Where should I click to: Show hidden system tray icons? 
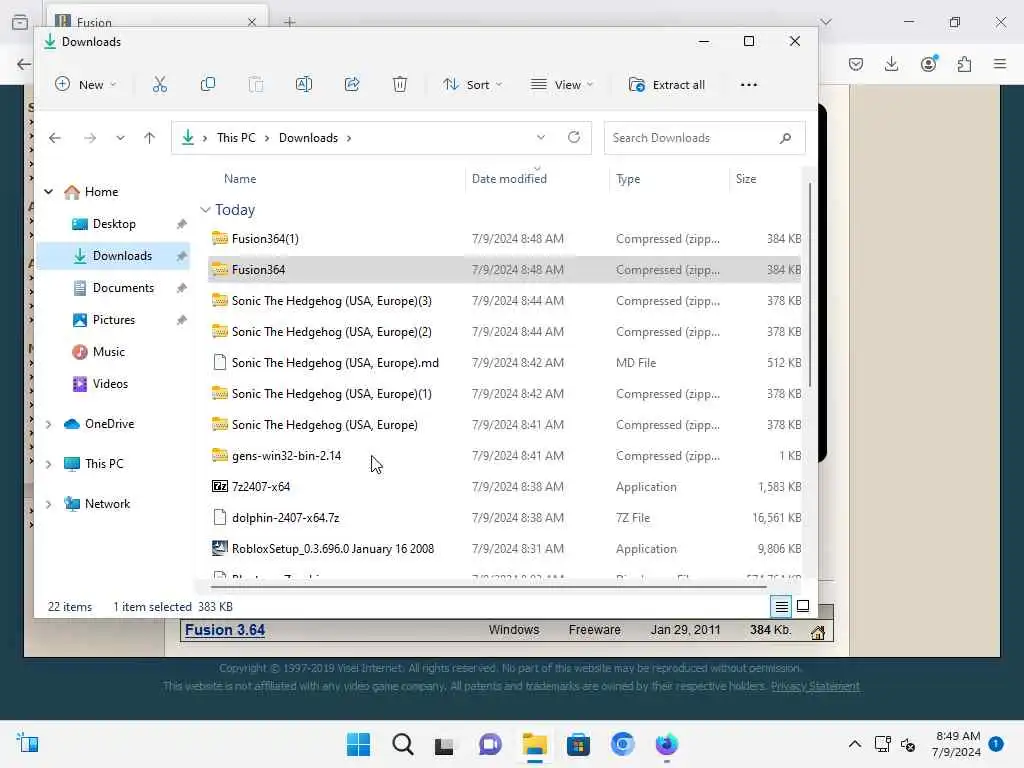coord(854,744)
